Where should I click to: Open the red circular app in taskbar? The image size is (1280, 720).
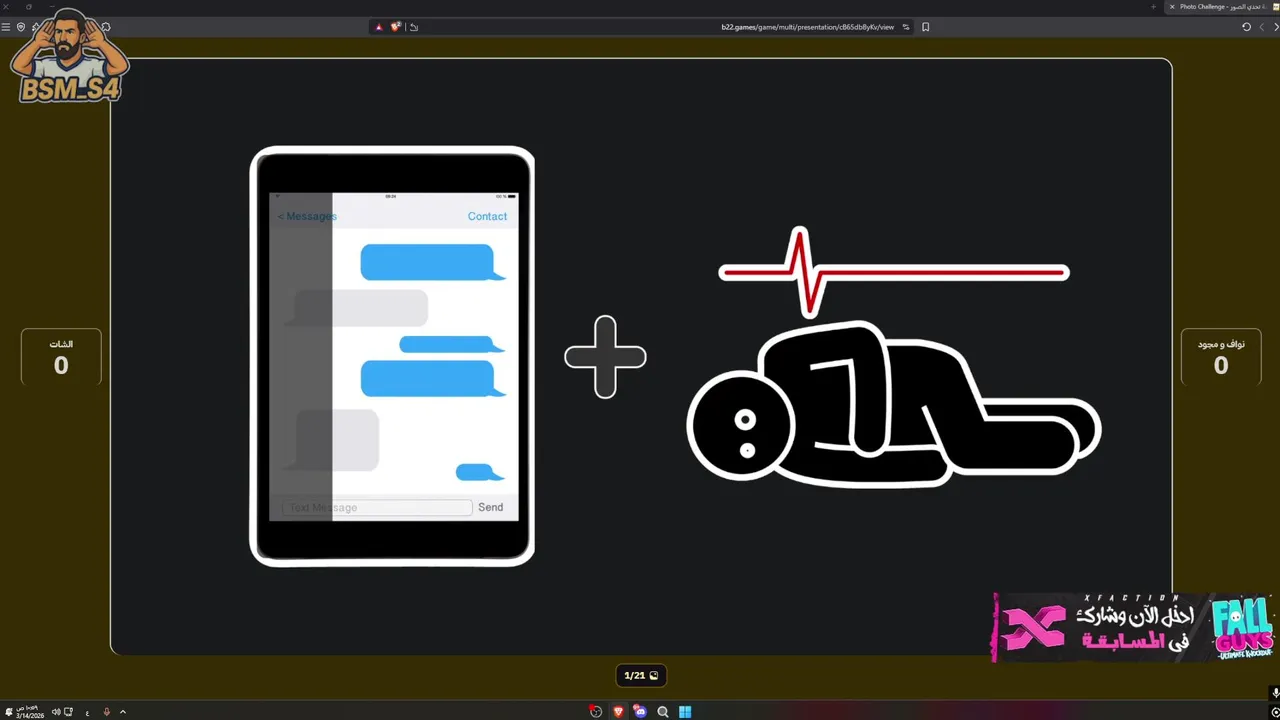[x=596, y=712]
